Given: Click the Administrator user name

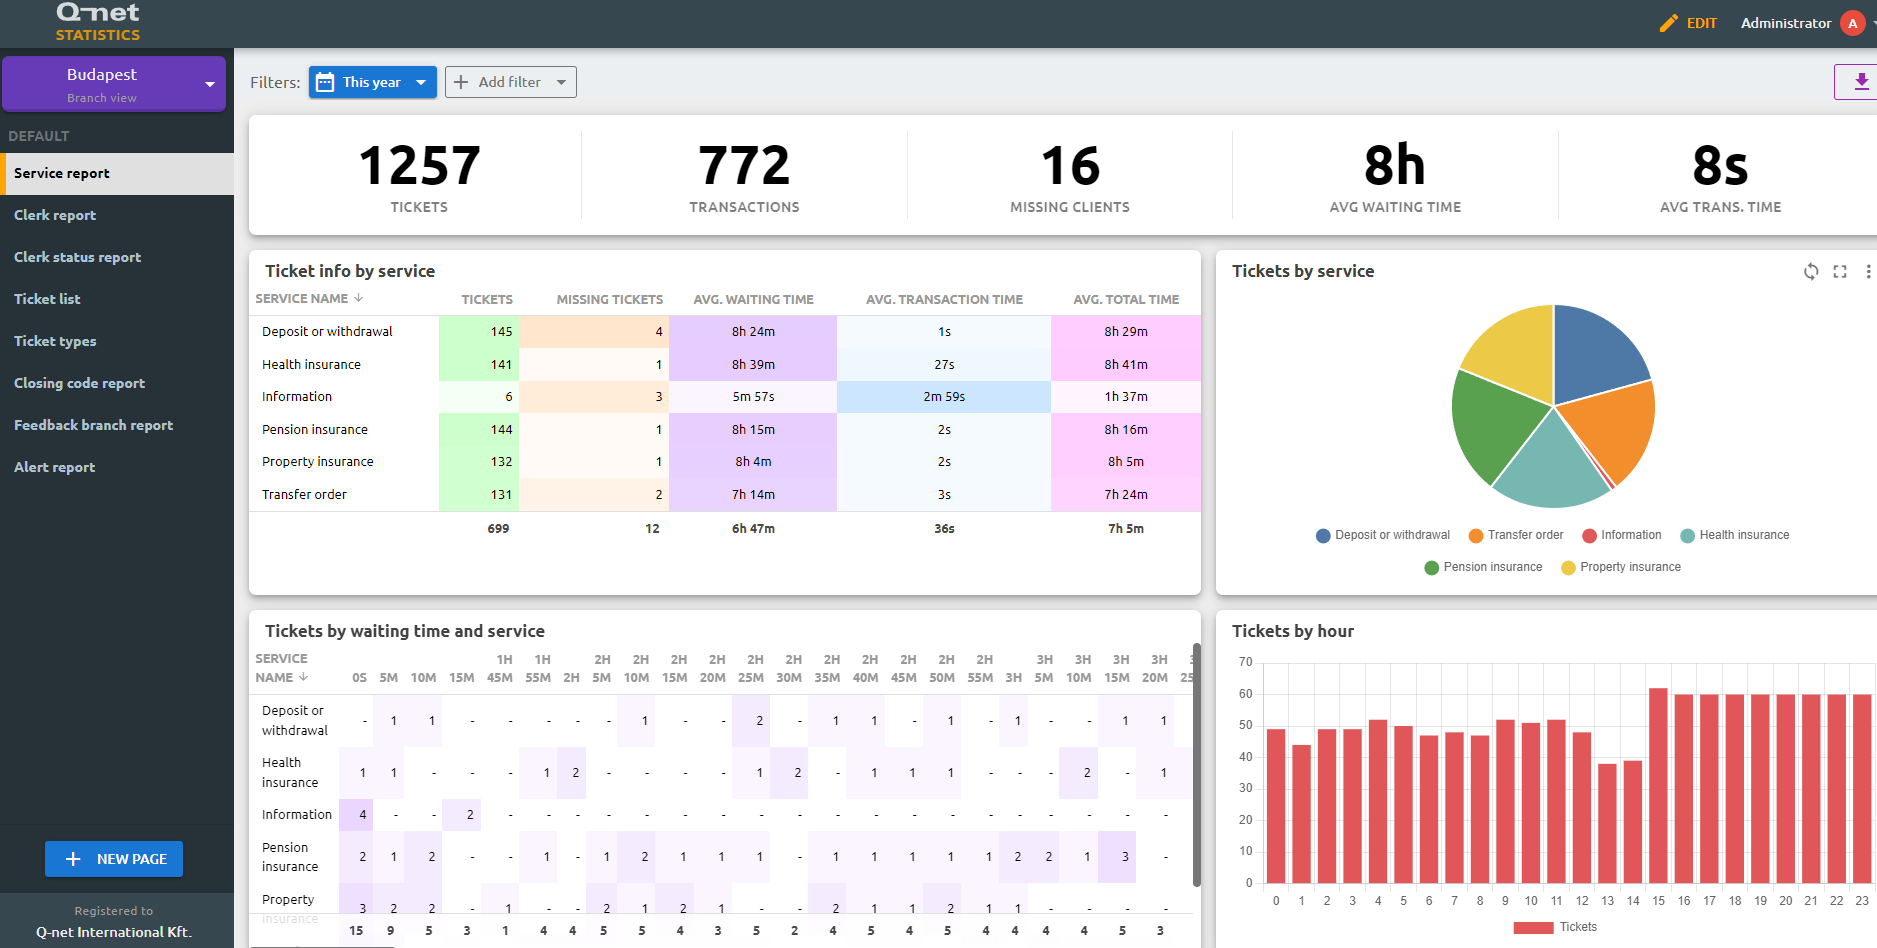Looking at the screenshot, I should [x=1786, y=23].
